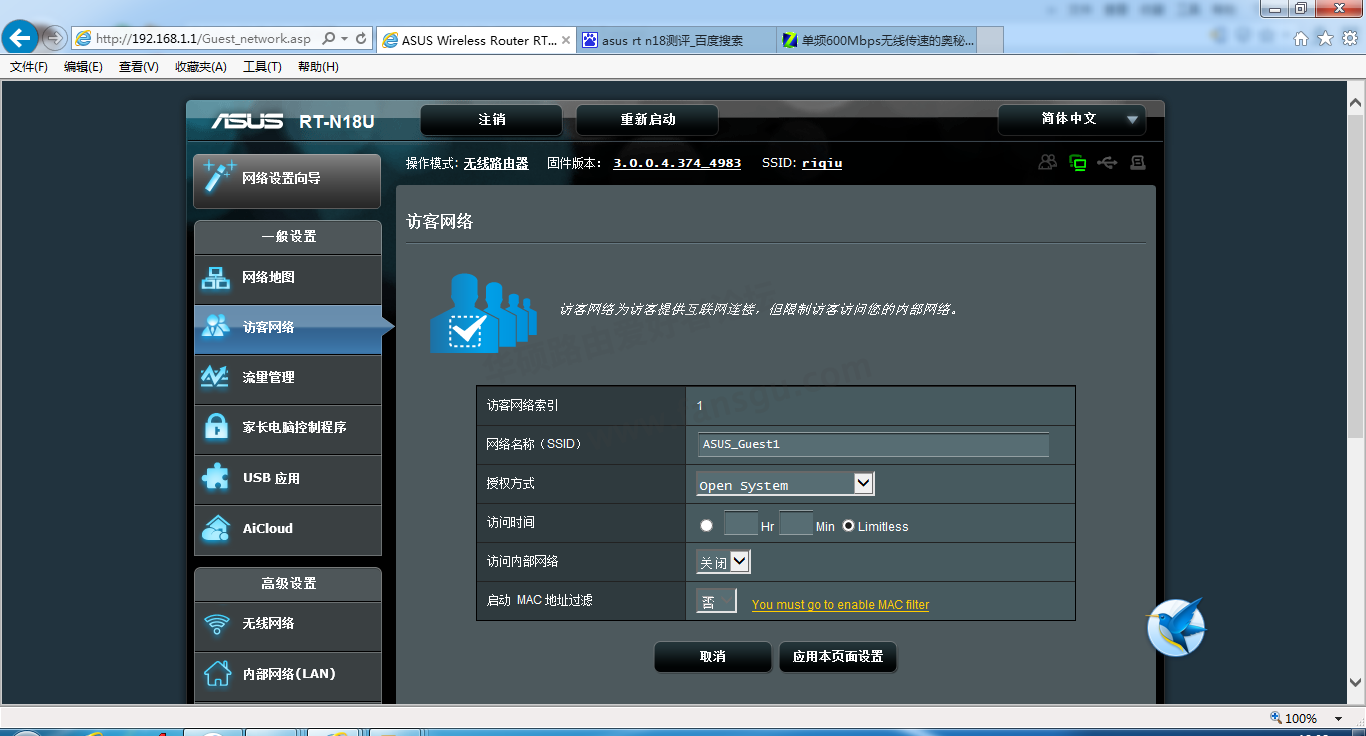This screenshot has width=1366, height=736.
Task: Toggle the MAC filter 否 switch
Action: click(x=716, y=601)
